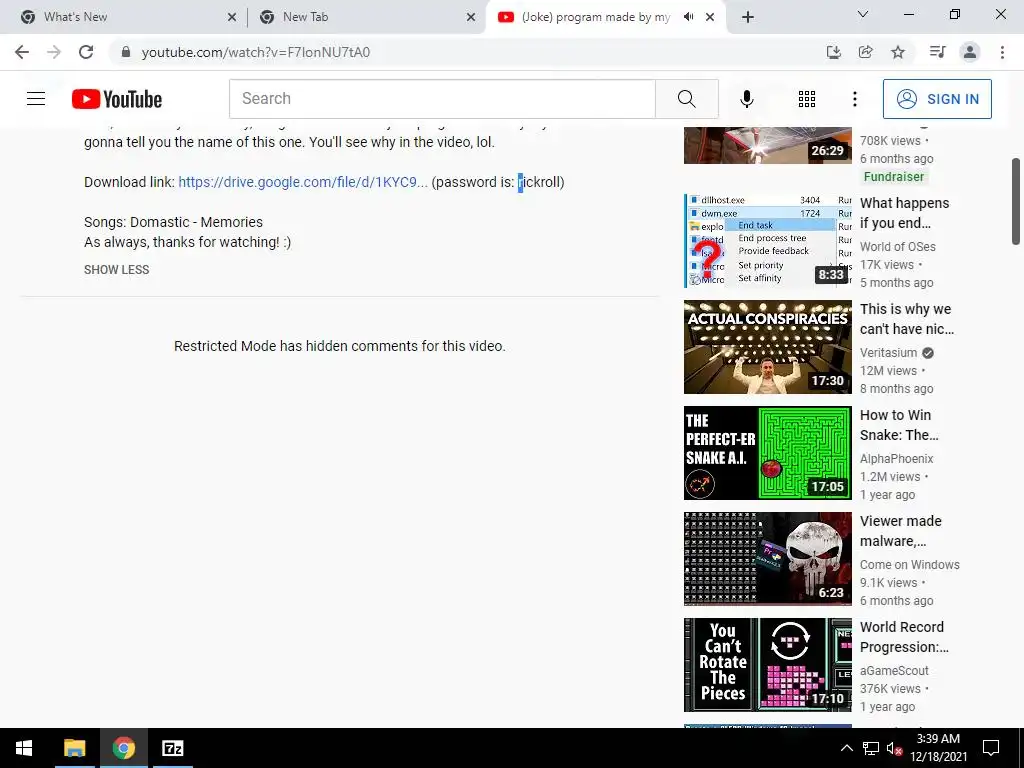The height and width of the screenshot is (768, 1024).
Task: Show hidden tray icons chevron
Action: click(x=846, y=748)
